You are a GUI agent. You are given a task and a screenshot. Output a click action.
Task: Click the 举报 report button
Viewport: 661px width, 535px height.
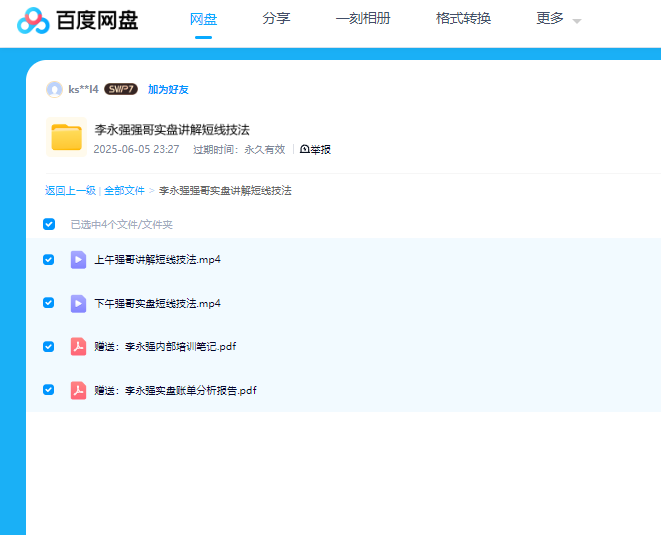(x=315, y=150)
